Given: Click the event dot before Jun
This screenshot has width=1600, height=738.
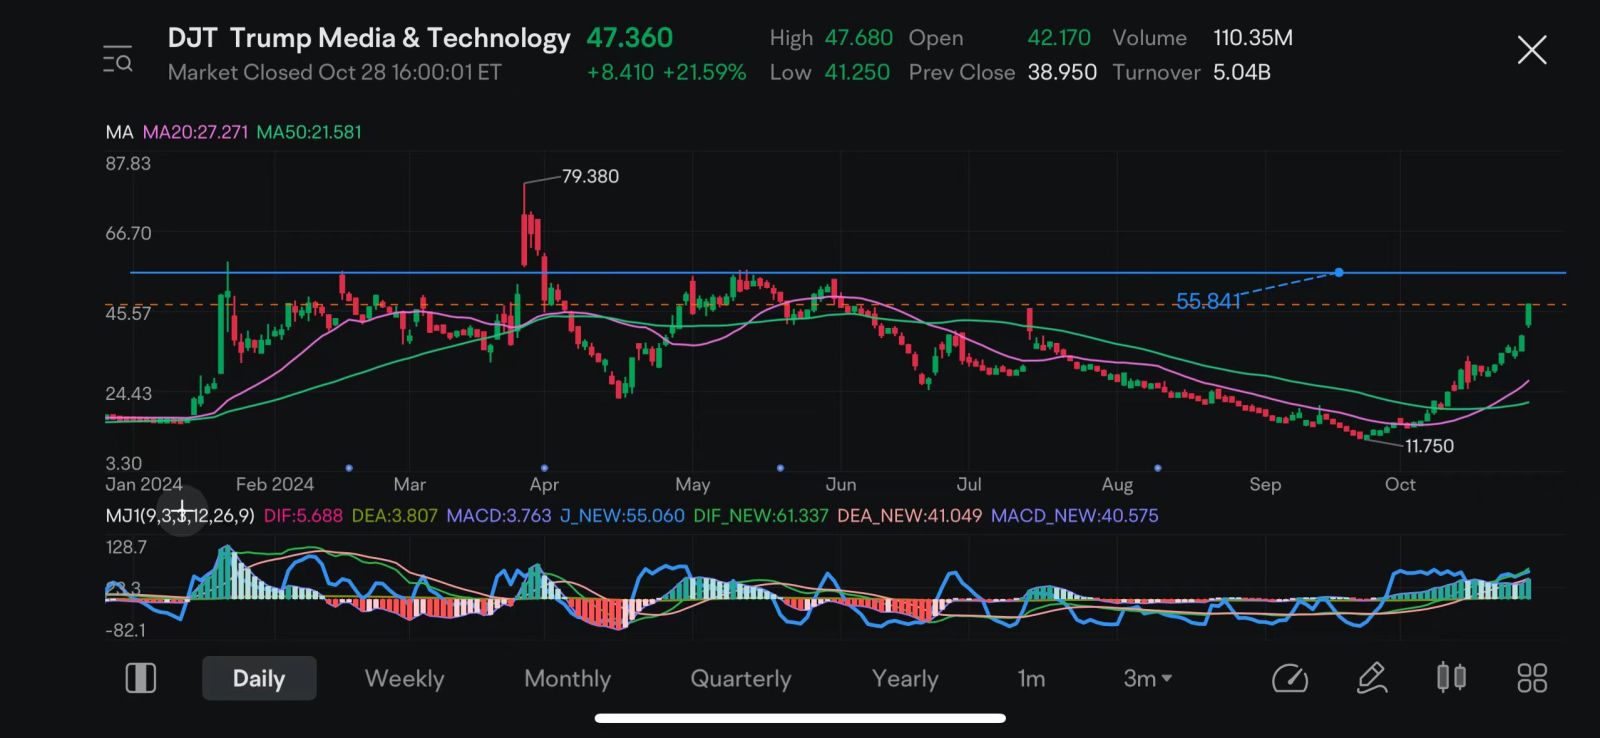Looking at the screenshot, I should click(x=780, y=468).
